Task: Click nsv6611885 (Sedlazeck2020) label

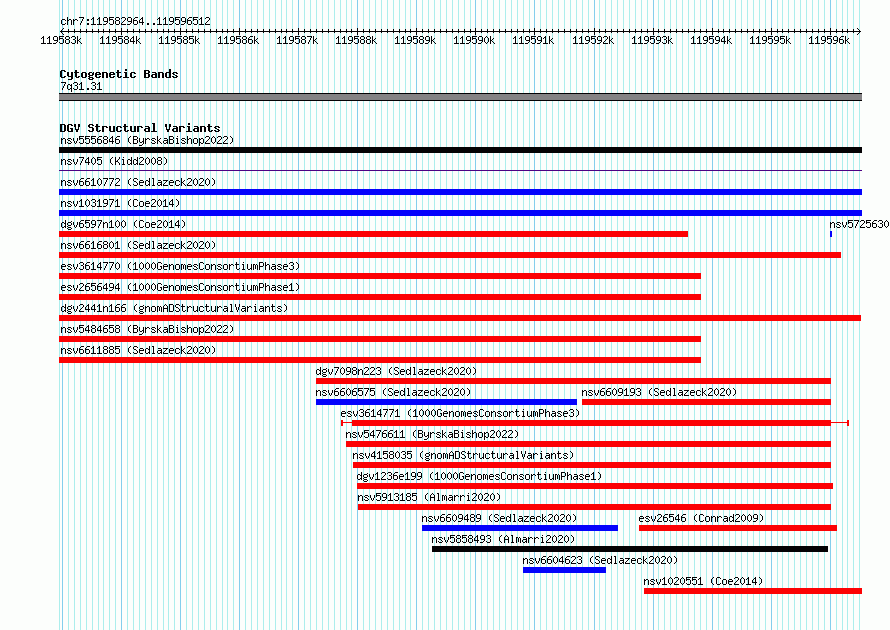Action: [138, 350]
